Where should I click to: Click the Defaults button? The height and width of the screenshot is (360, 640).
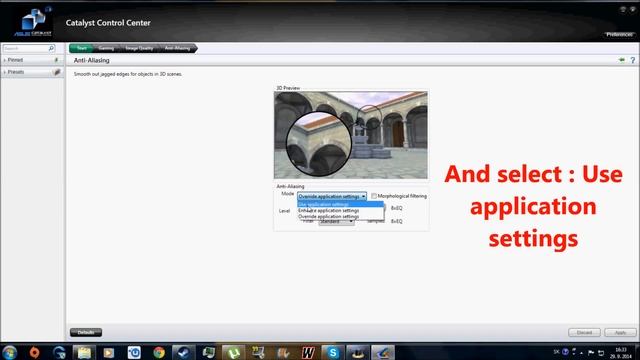tap(86, 332)
